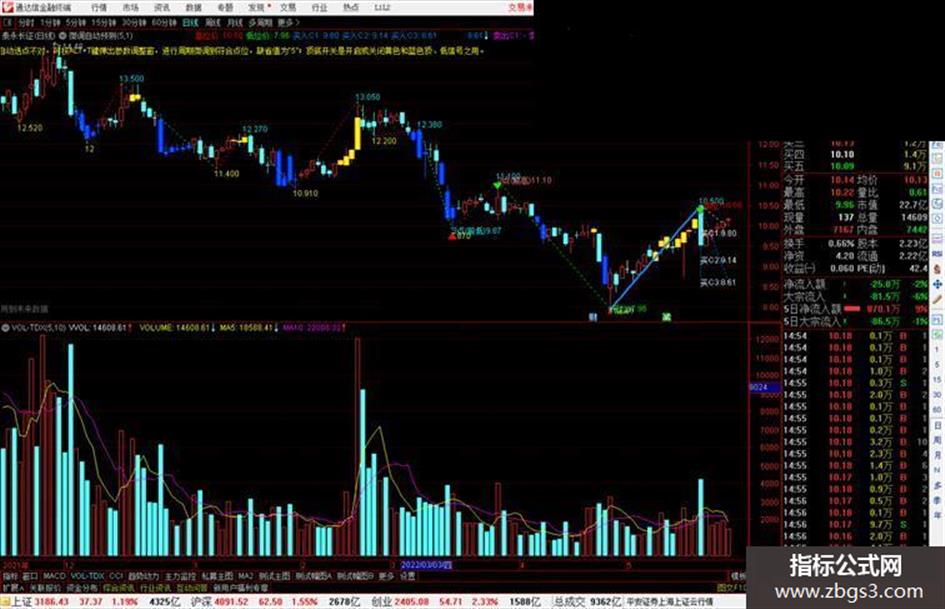This screenshot has width=945, height=609.
Task: Open 行业资讯 panel
Action: point(155,587)
